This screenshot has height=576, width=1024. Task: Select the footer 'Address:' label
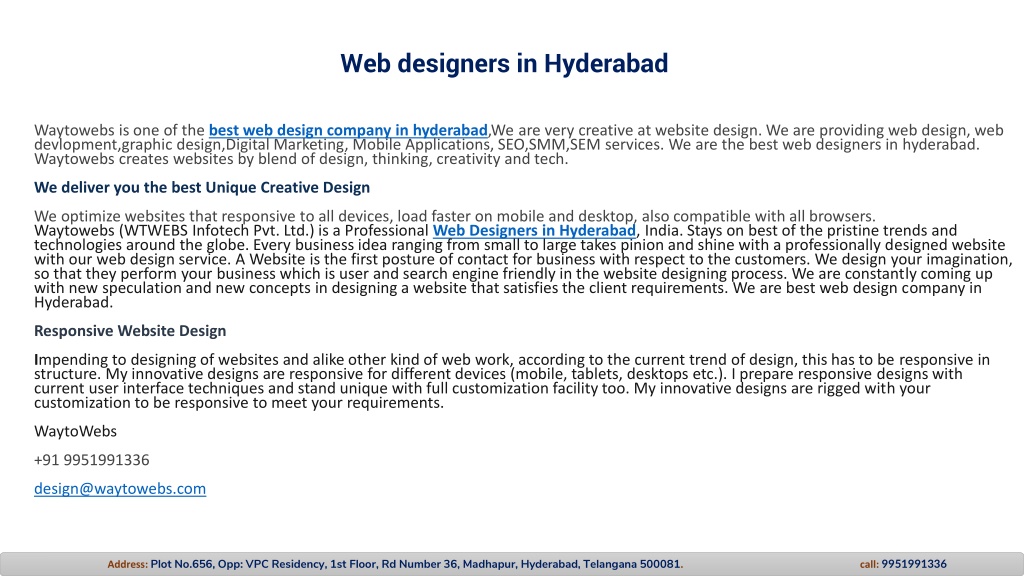click(x=127, y=564)
